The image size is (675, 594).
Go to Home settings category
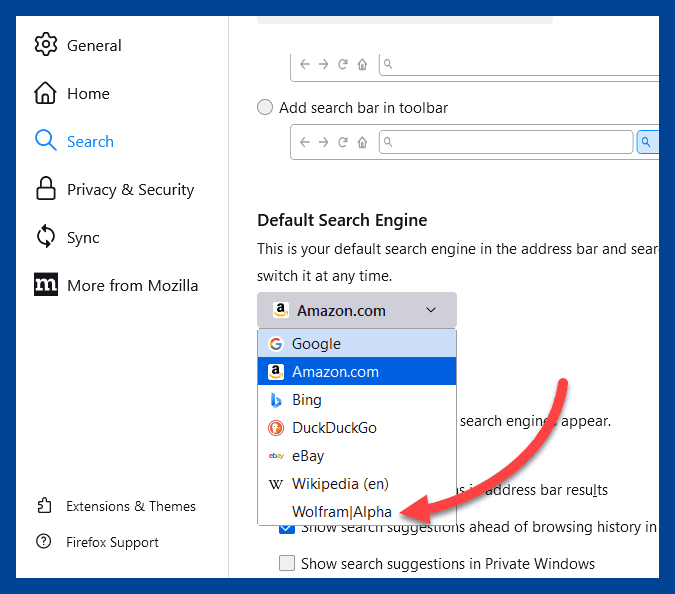[x=72, y=93]
